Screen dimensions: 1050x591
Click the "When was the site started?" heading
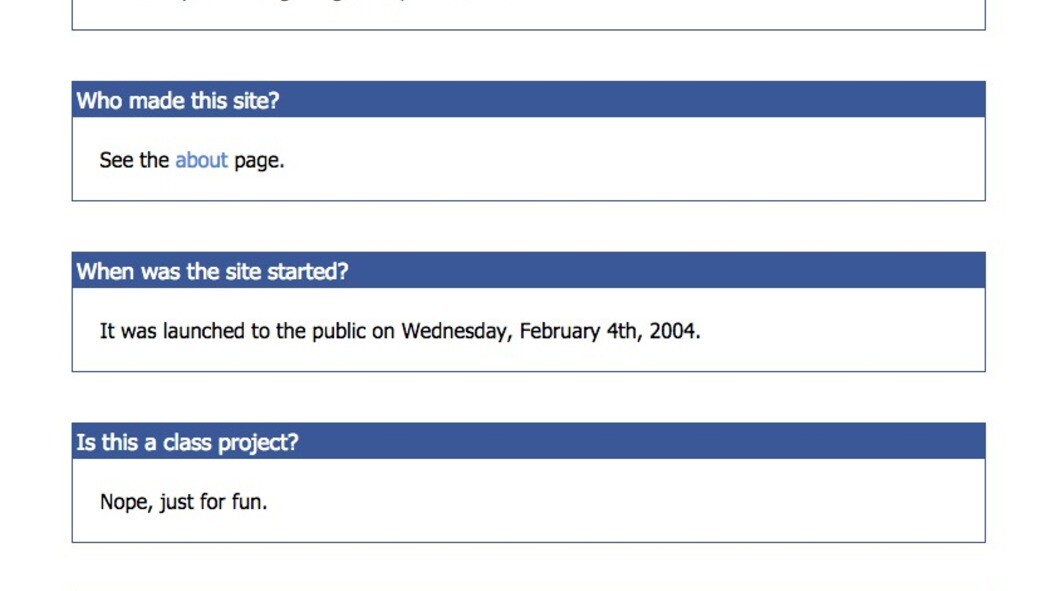pos(212,271)
